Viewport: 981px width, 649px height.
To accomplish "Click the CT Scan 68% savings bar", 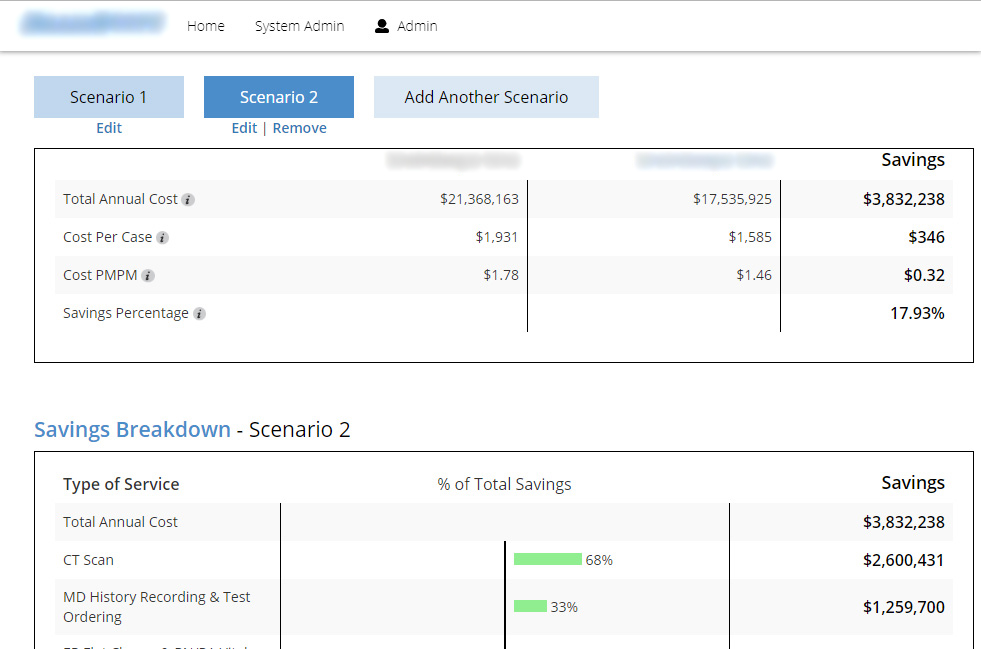I will 547,560.
